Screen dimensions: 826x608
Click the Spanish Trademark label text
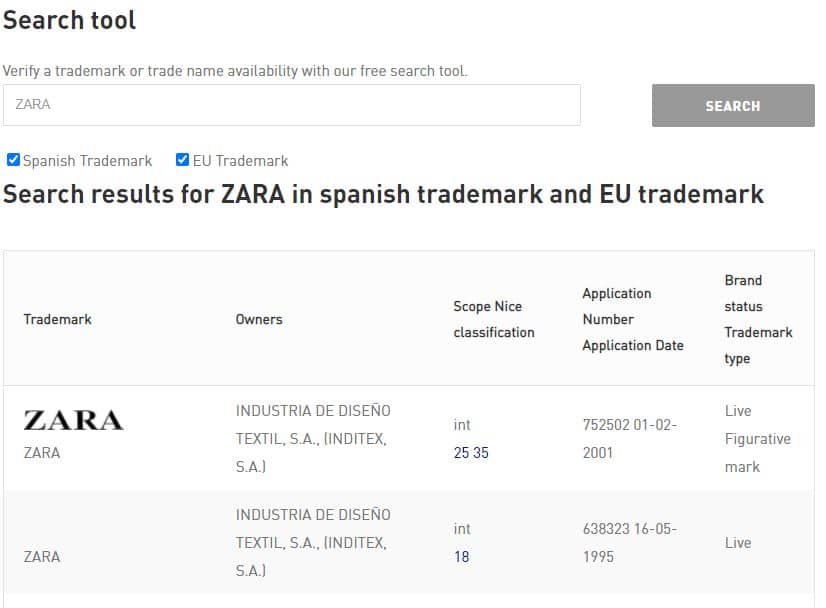(x=87, y=161)
